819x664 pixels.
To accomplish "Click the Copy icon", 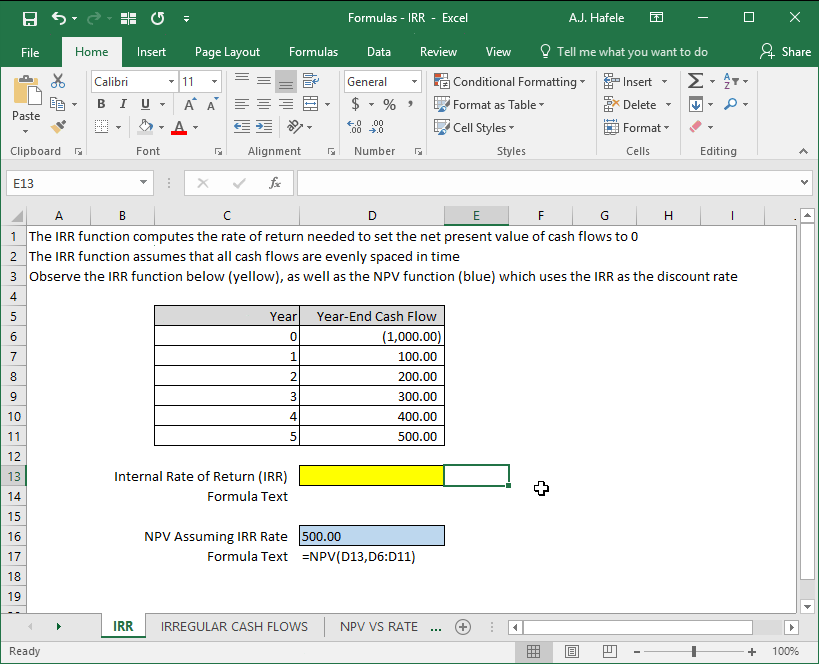I will [x=57, y=104].
